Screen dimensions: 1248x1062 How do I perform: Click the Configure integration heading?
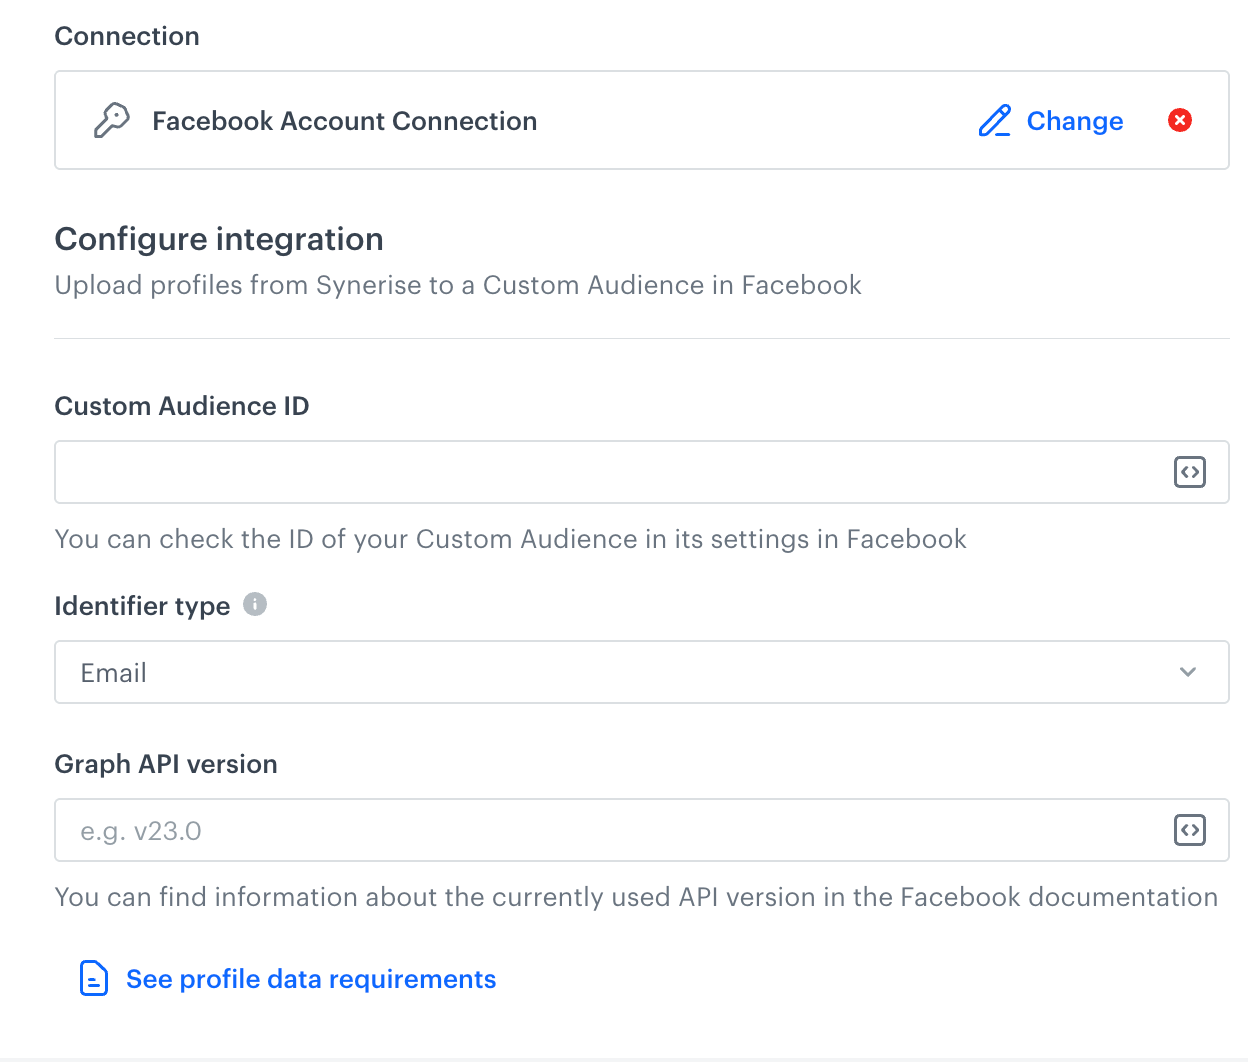219,239
